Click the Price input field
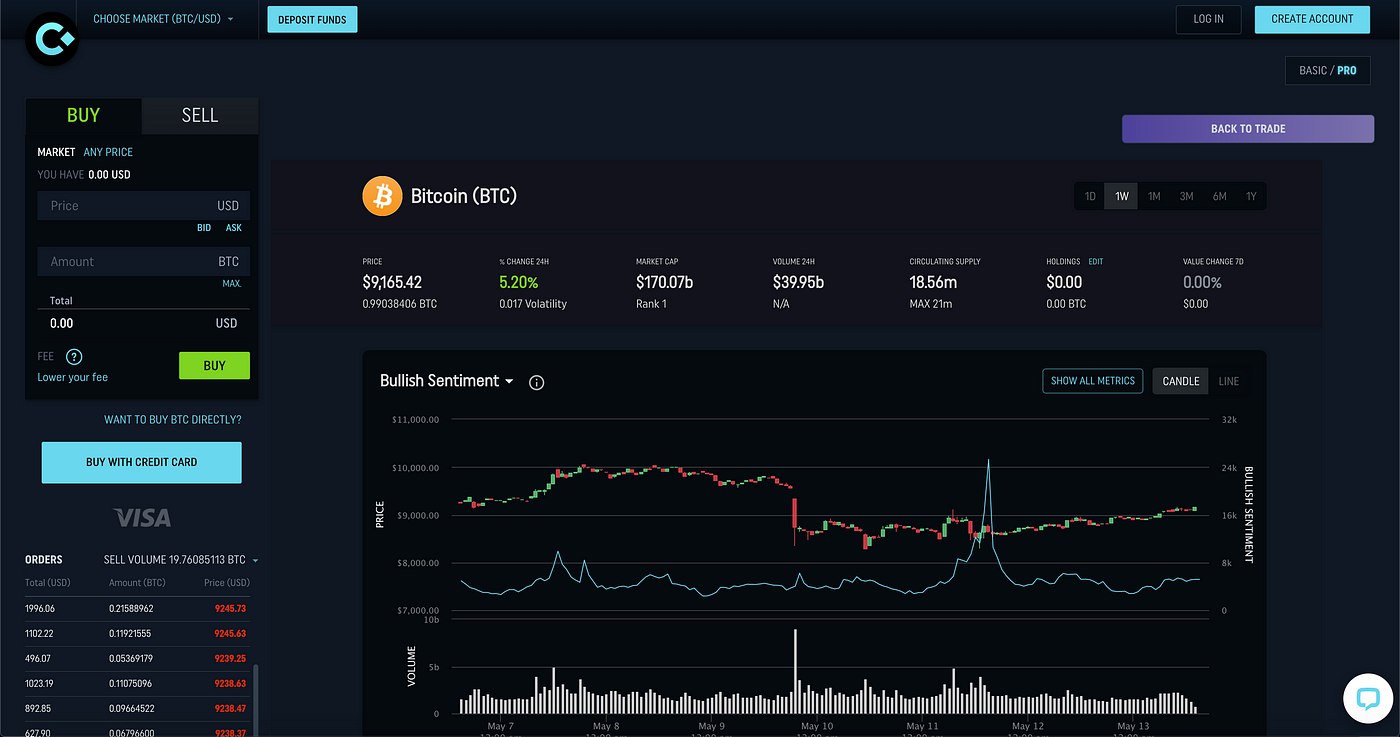Image resolution: width=1400 pixels, height=737 pixels. click(144, 206)
